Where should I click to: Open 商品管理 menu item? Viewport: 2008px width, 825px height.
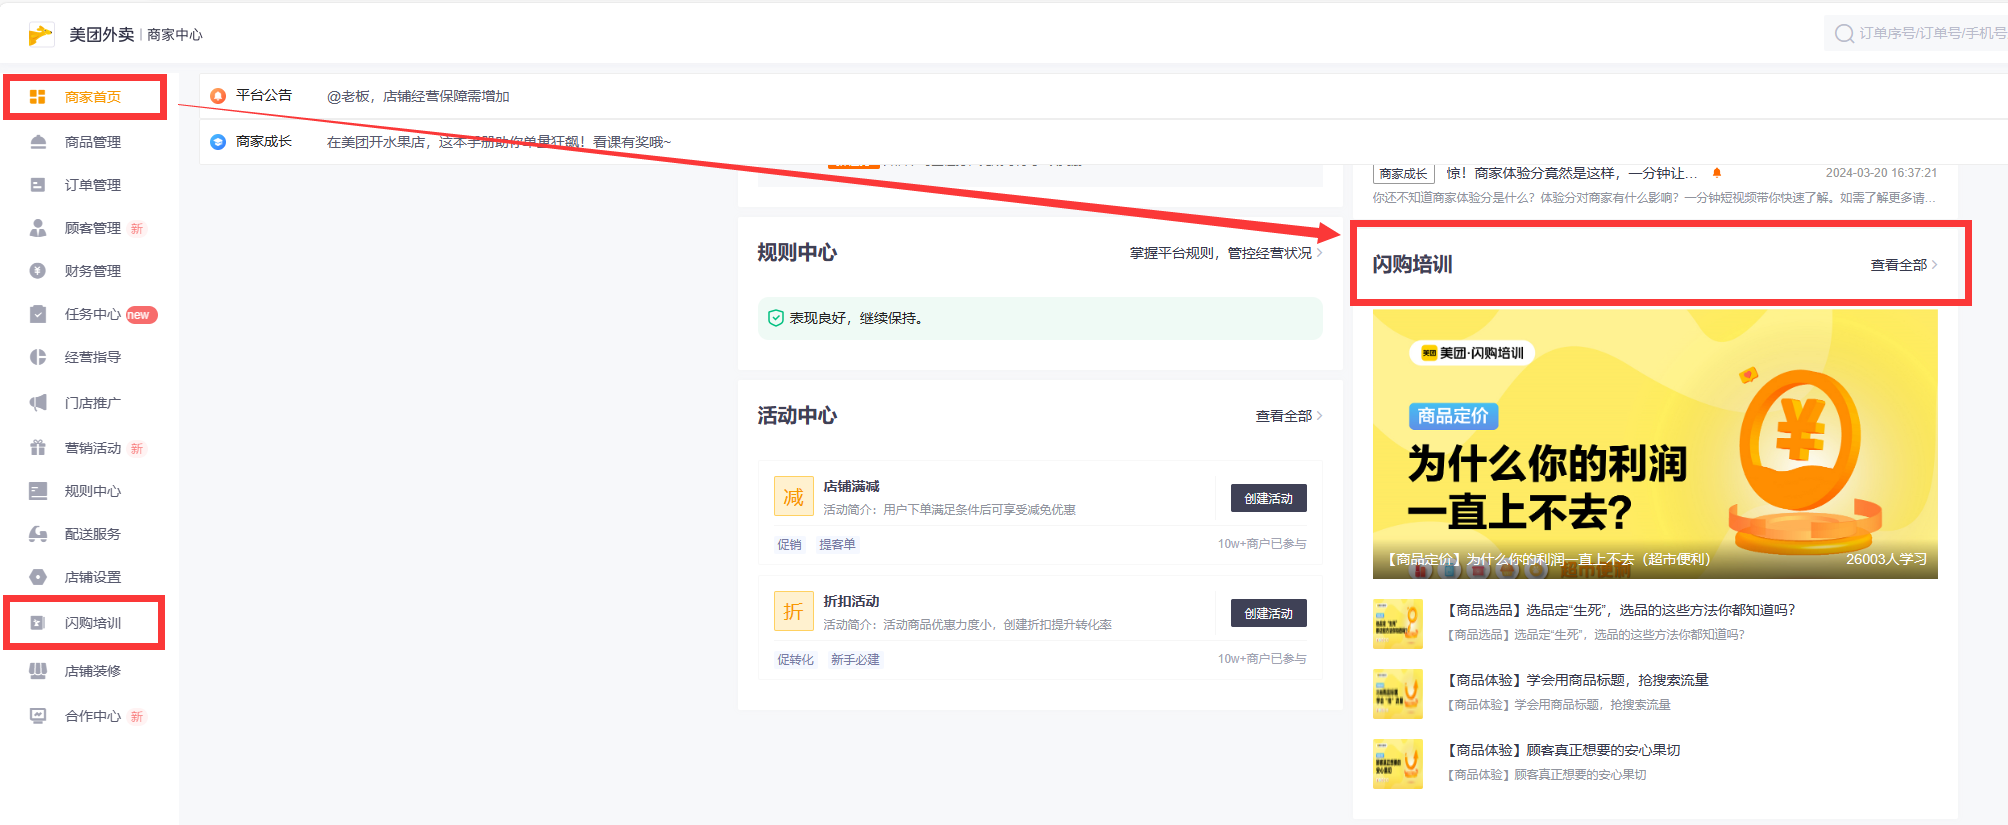click(92, 142)
